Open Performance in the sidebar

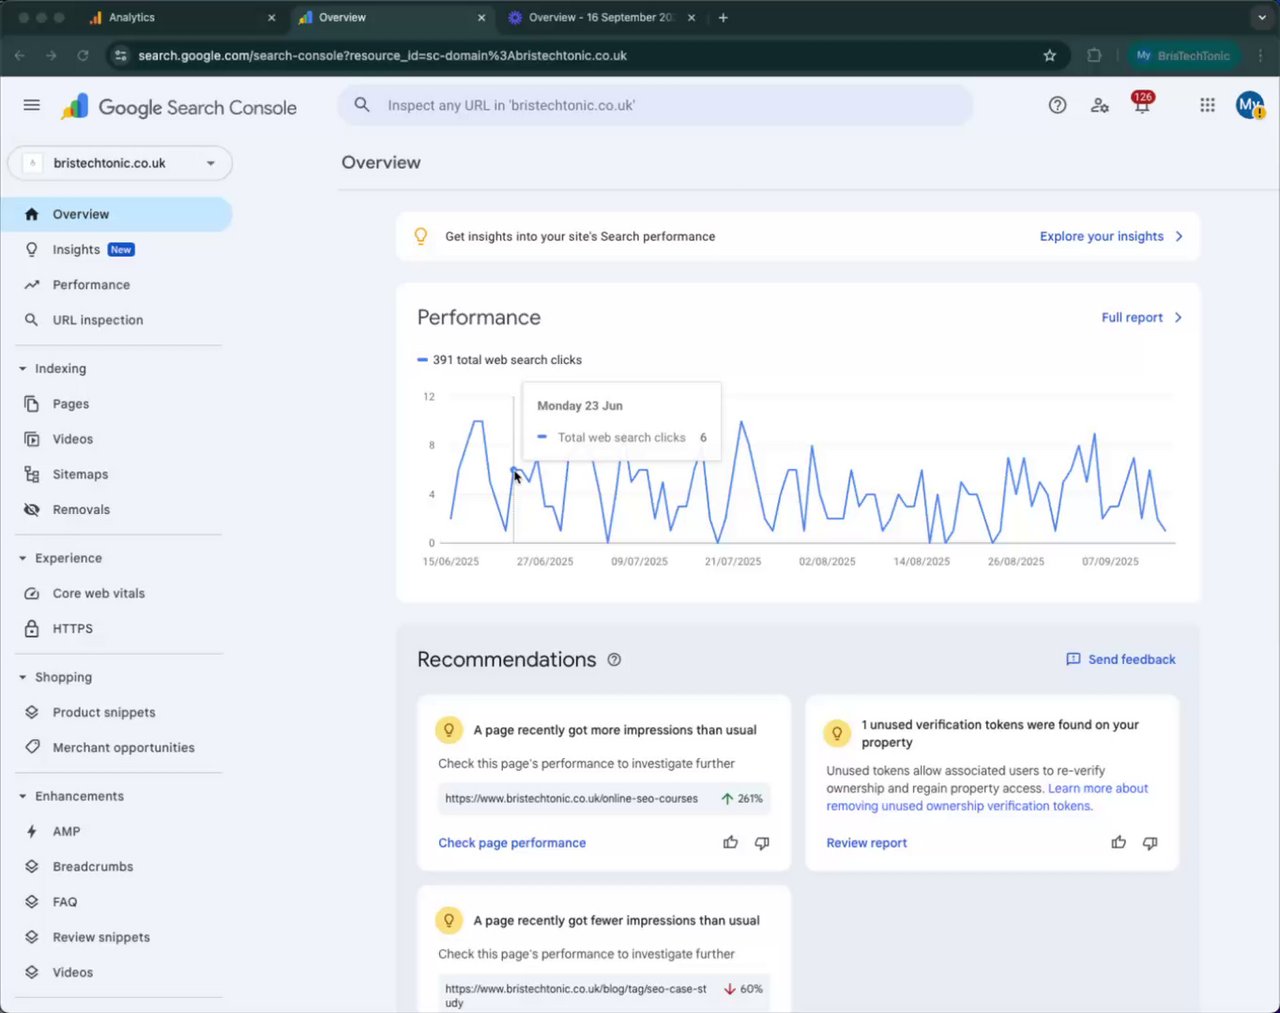click(91, 285)
